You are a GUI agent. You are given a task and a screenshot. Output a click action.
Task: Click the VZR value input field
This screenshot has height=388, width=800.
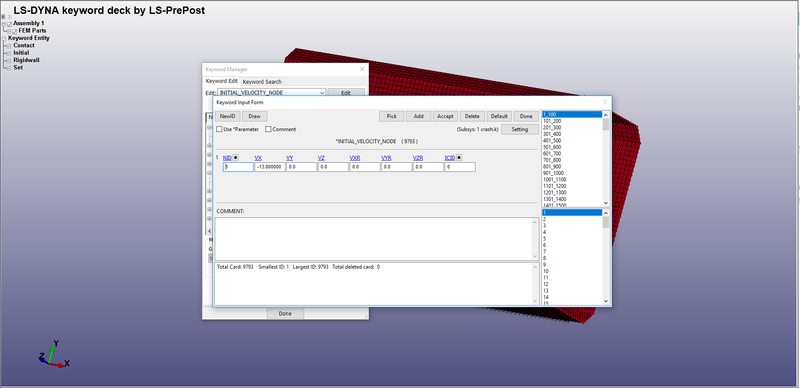[428, 167]
